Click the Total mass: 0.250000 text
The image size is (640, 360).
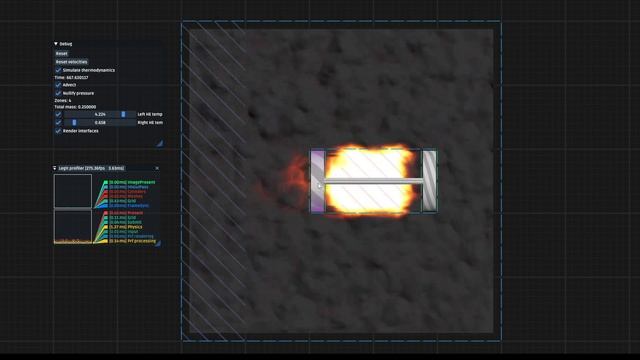[x=75, y=107]
